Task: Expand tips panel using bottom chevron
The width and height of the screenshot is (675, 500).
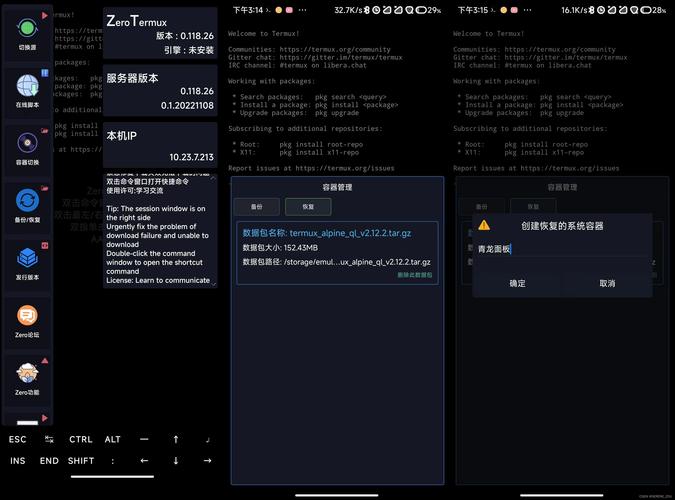Action: point(214,285)
